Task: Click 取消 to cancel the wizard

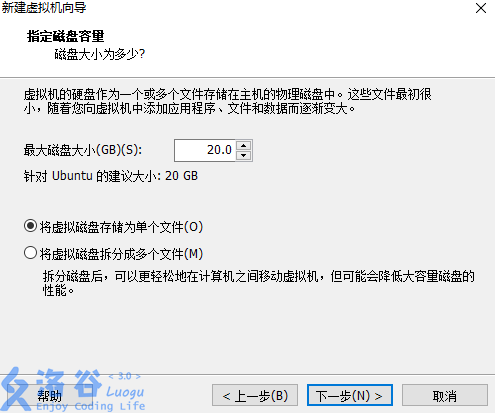Action: [x=445, y=396]
